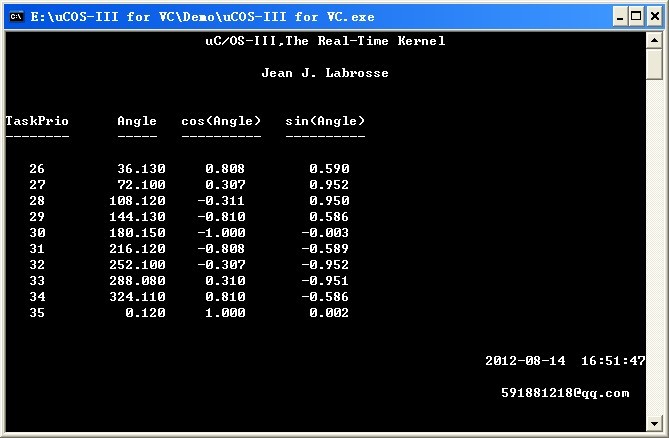Click the time 16:51:47
Image resolution: width=669 pixels, height=438 pixels.
click(613, 361)
